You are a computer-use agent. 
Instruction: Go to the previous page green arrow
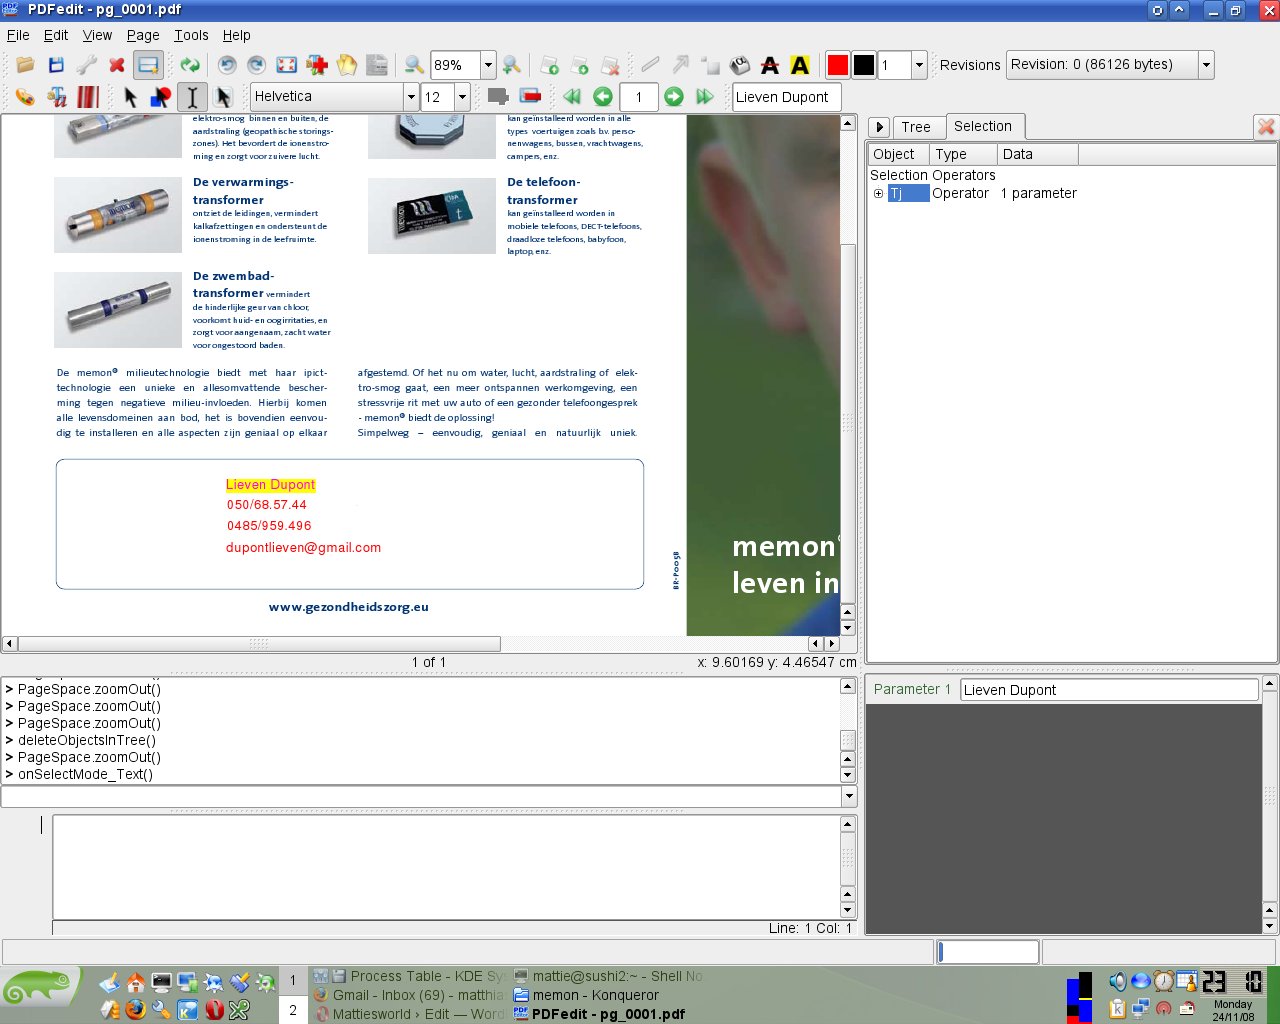tap(603, 97)
